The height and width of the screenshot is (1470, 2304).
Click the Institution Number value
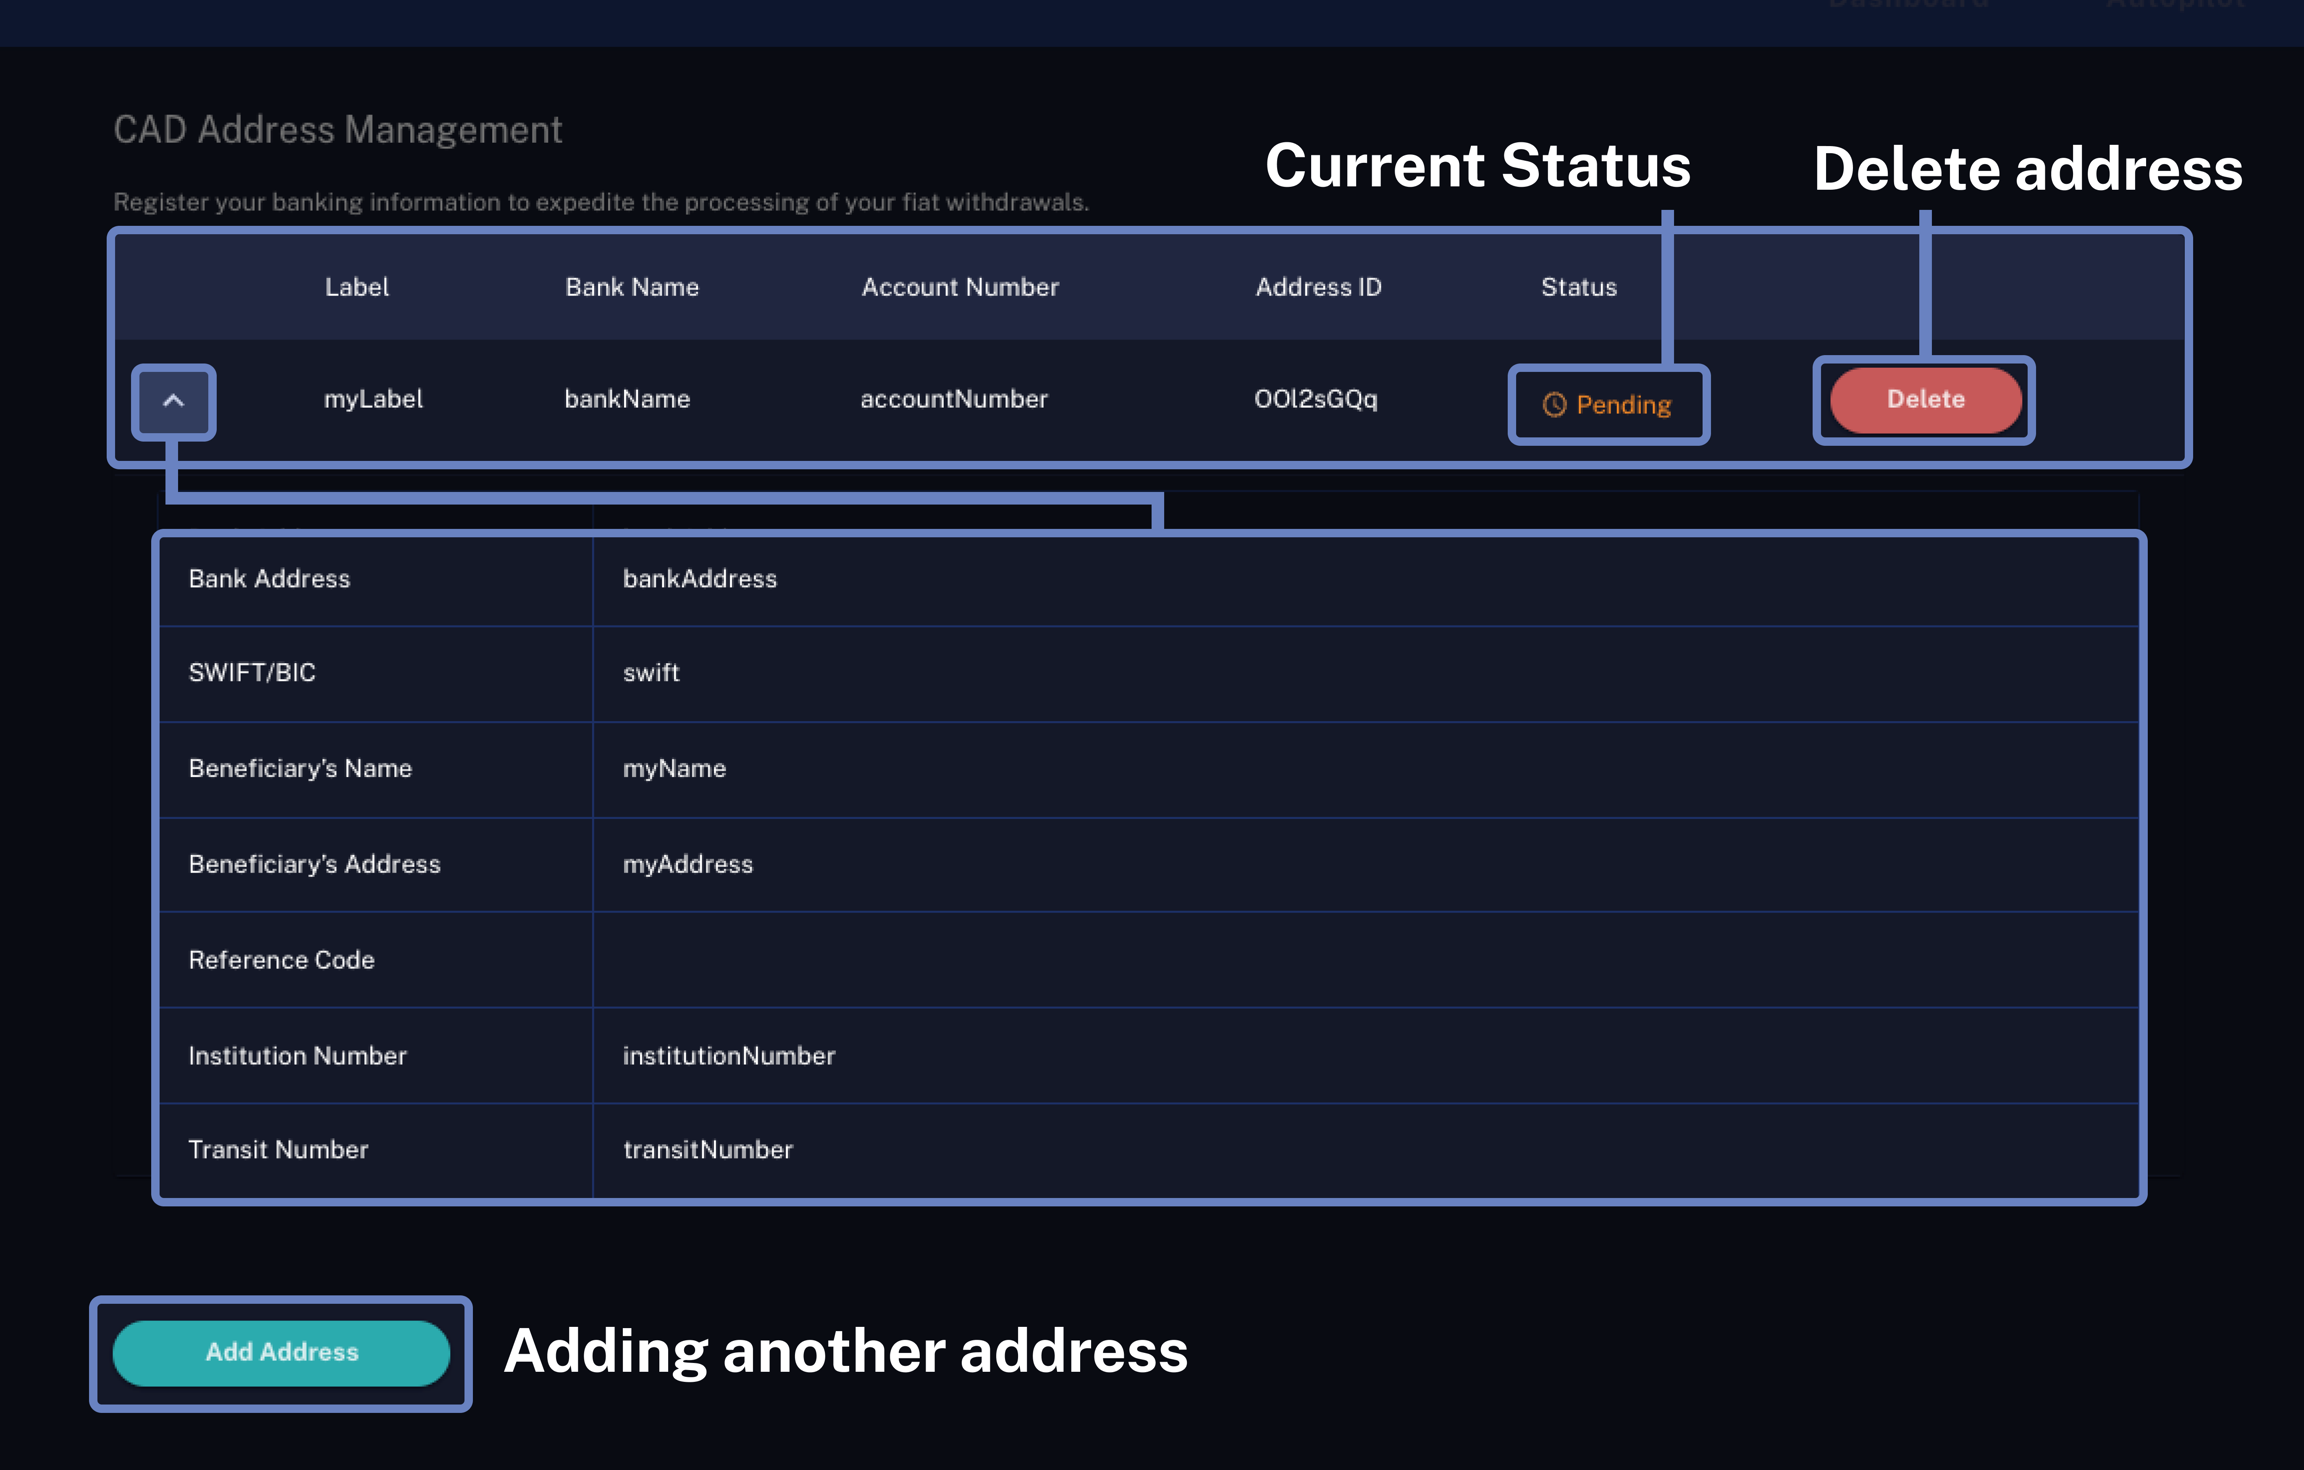(728, 1056)
